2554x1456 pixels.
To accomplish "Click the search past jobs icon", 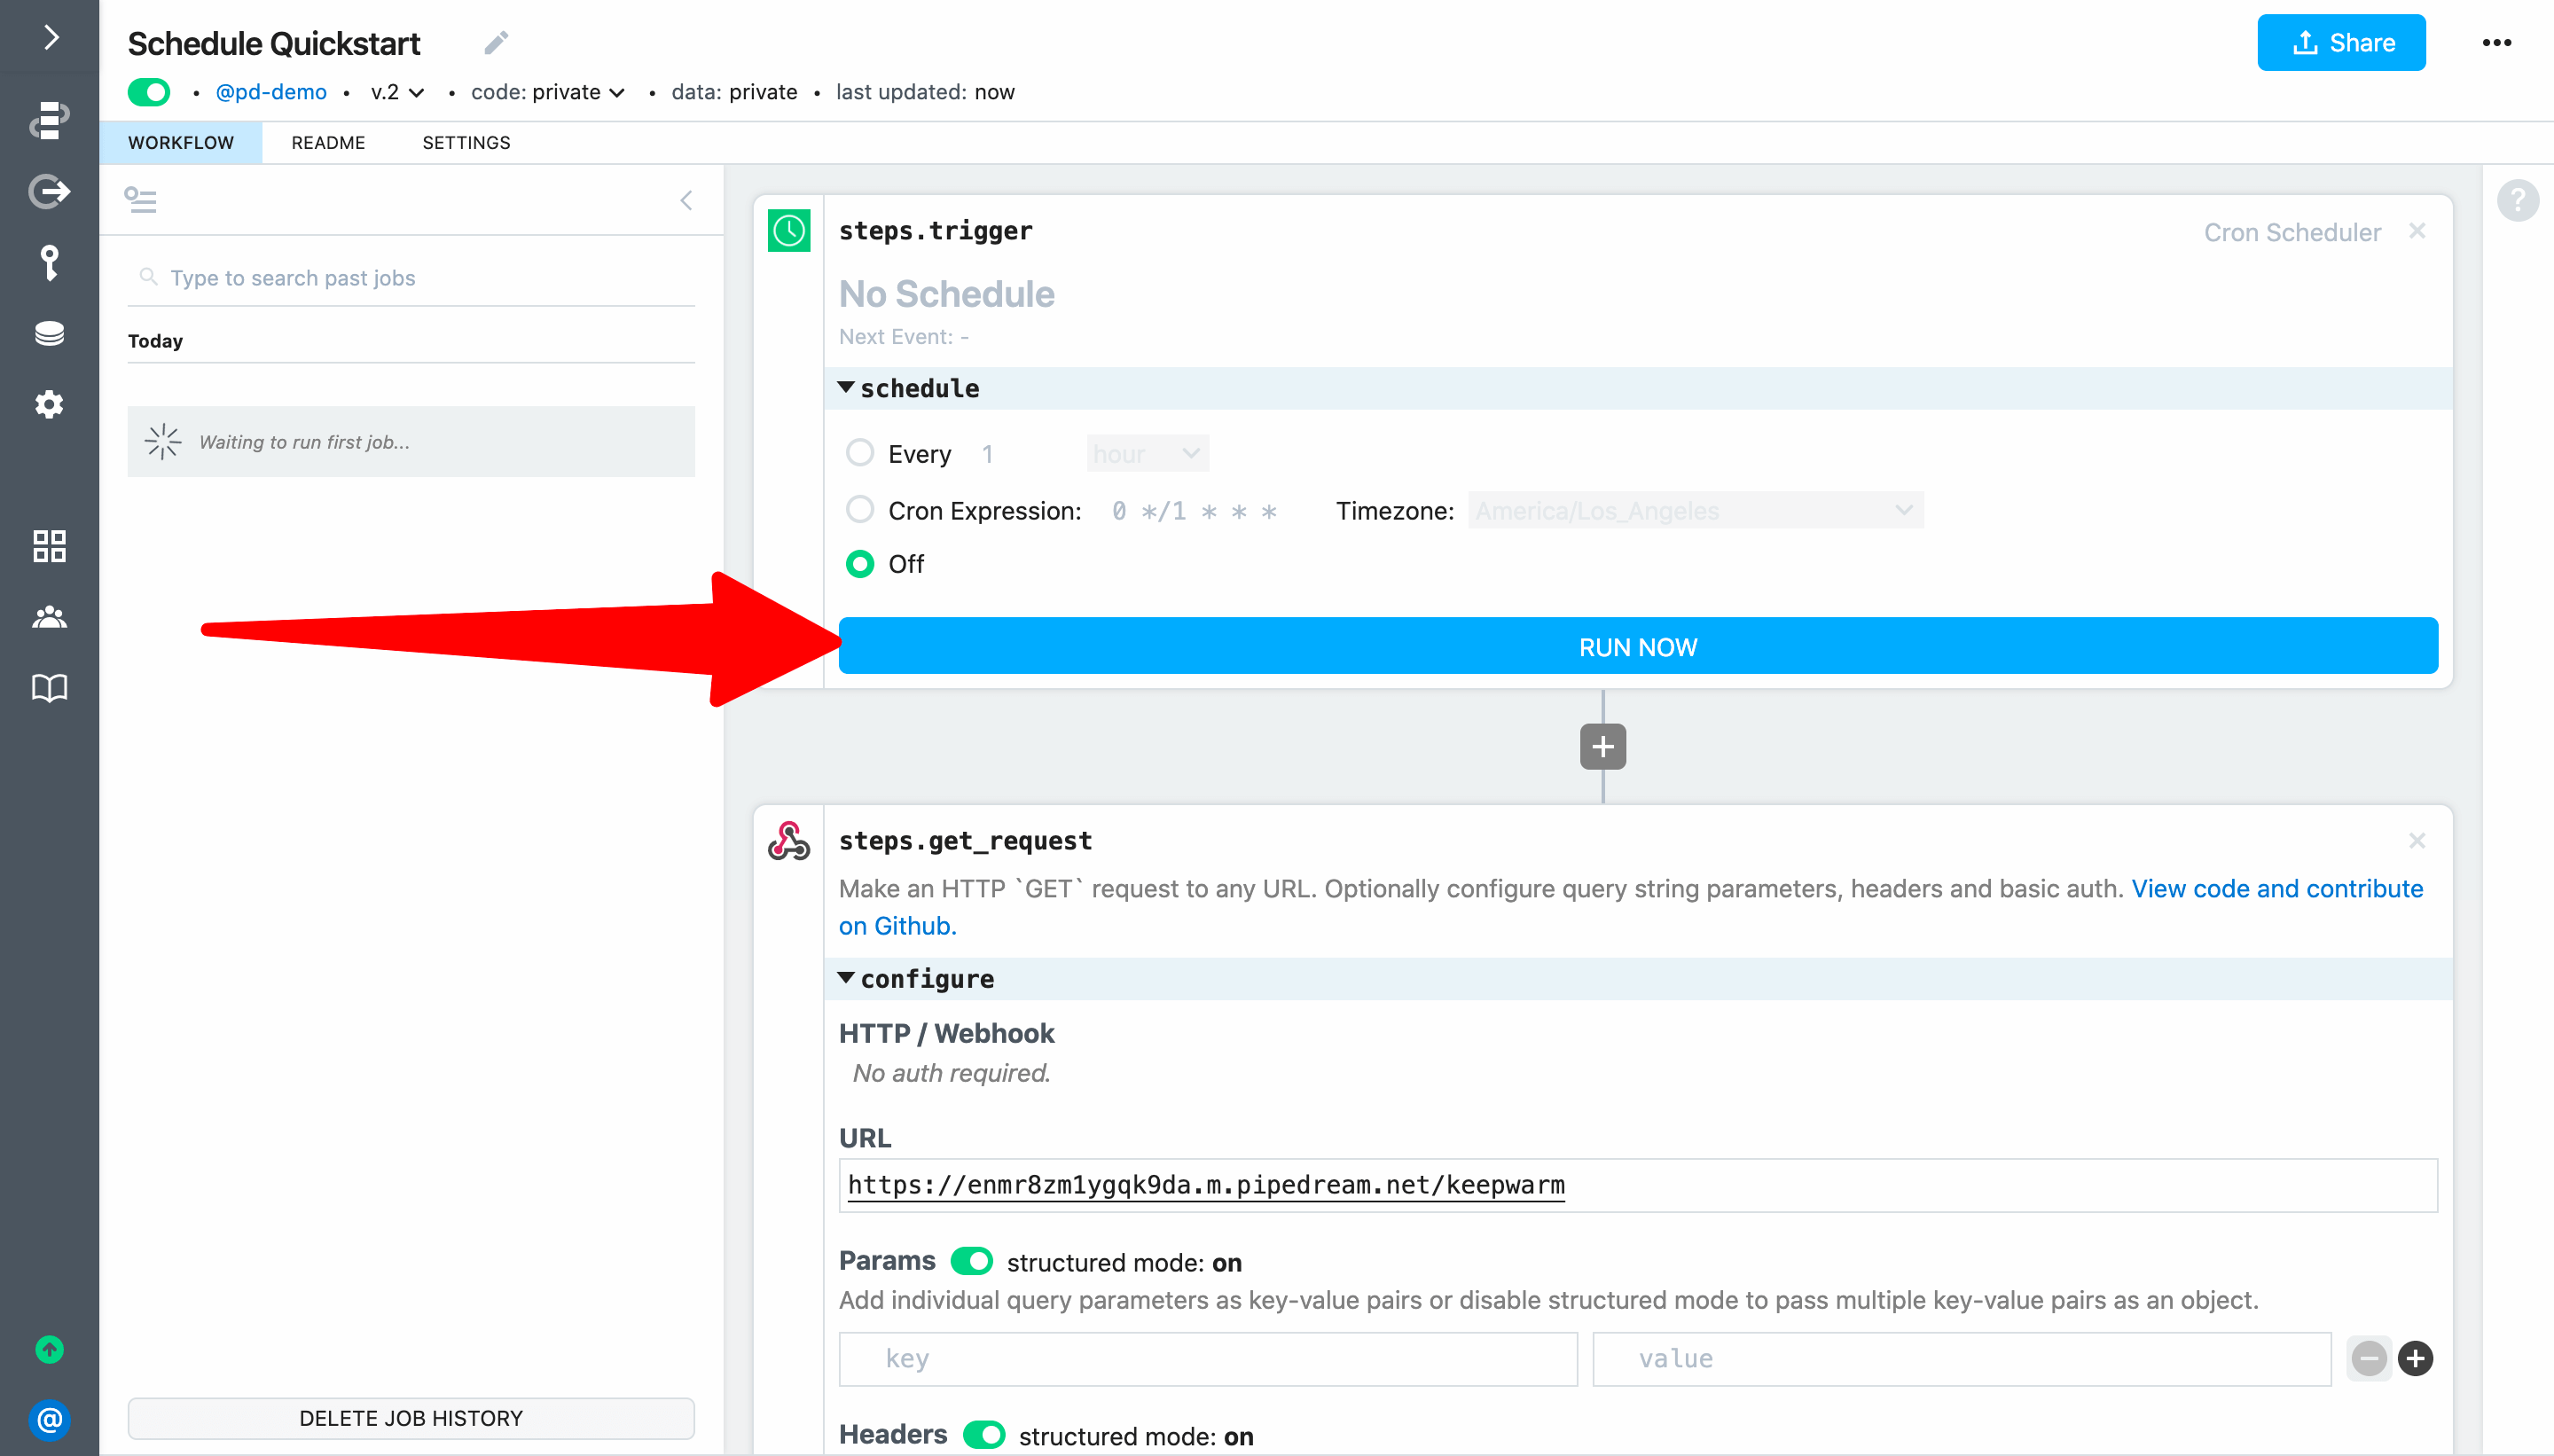I will point(149,278).
